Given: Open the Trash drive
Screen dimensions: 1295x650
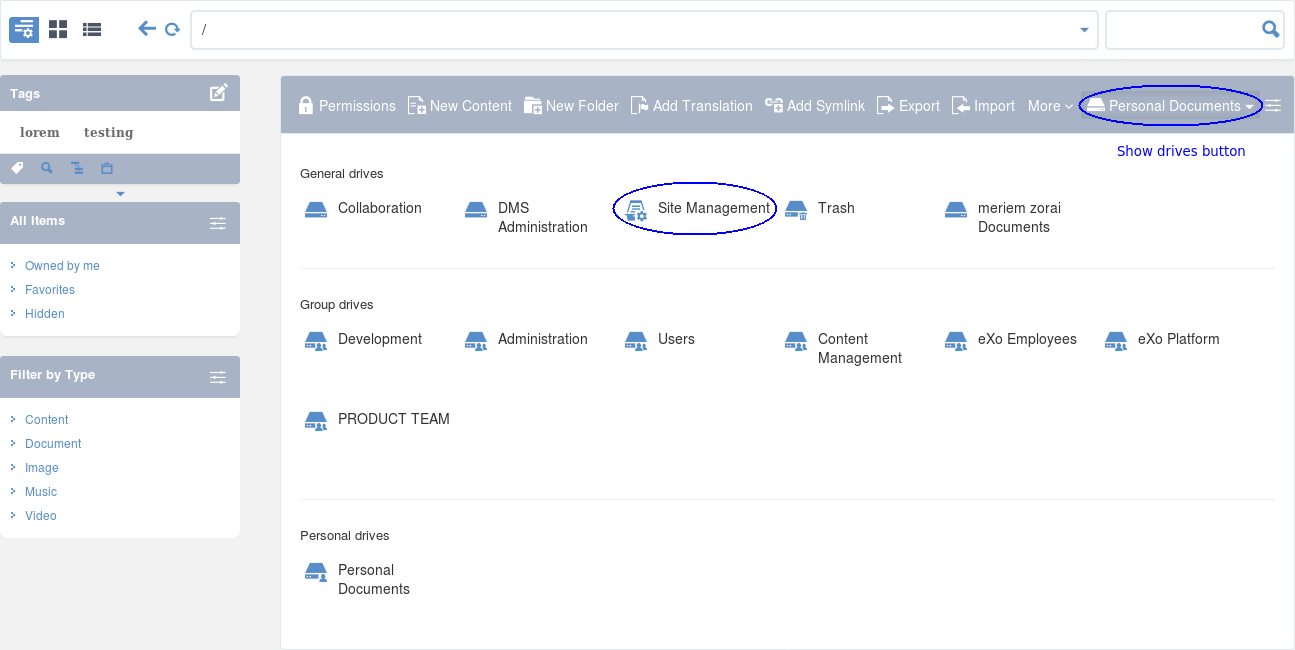Looking at the screenshot, I should 820,209.
